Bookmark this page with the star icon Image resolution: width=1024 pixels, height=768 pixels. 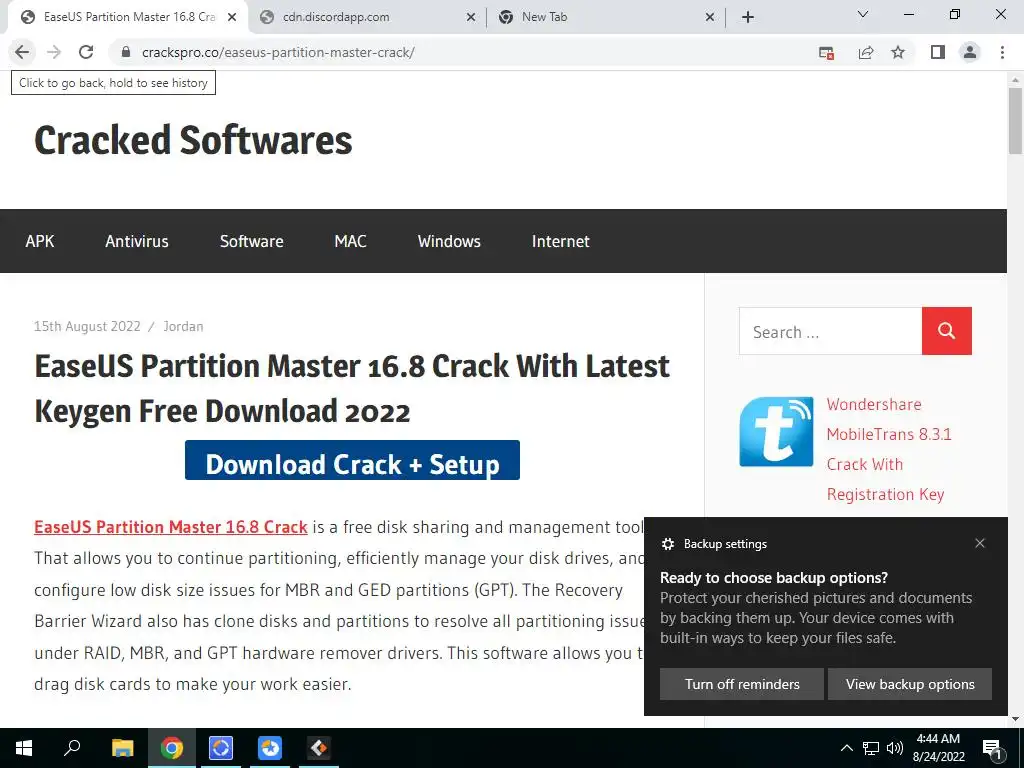(898, 52)
